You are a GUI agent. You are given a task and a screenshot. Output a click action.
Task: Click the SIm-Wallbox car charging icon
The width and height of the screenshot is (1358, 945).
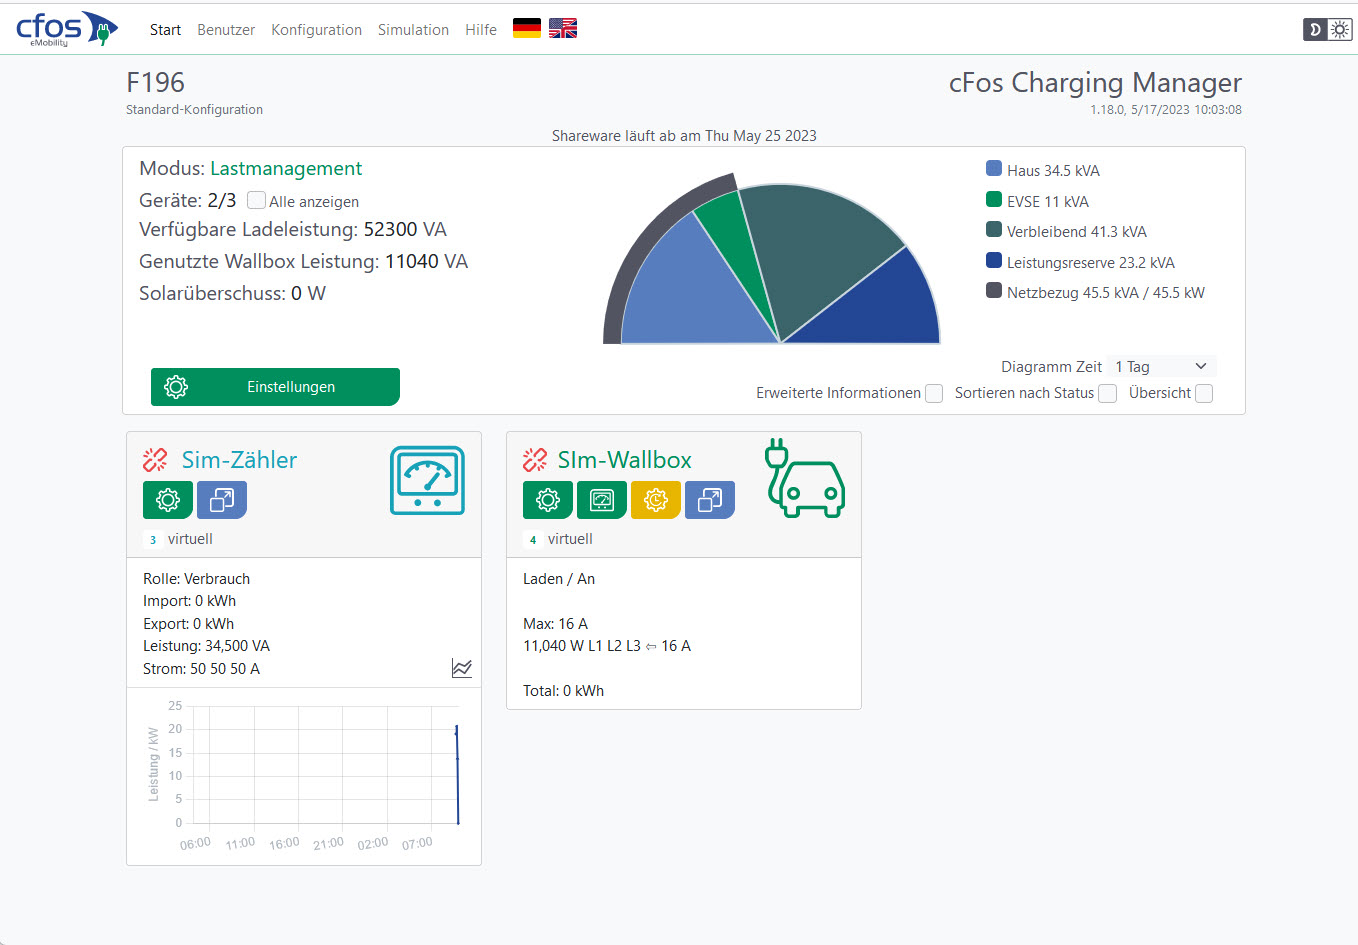click(x=805, y=478)
